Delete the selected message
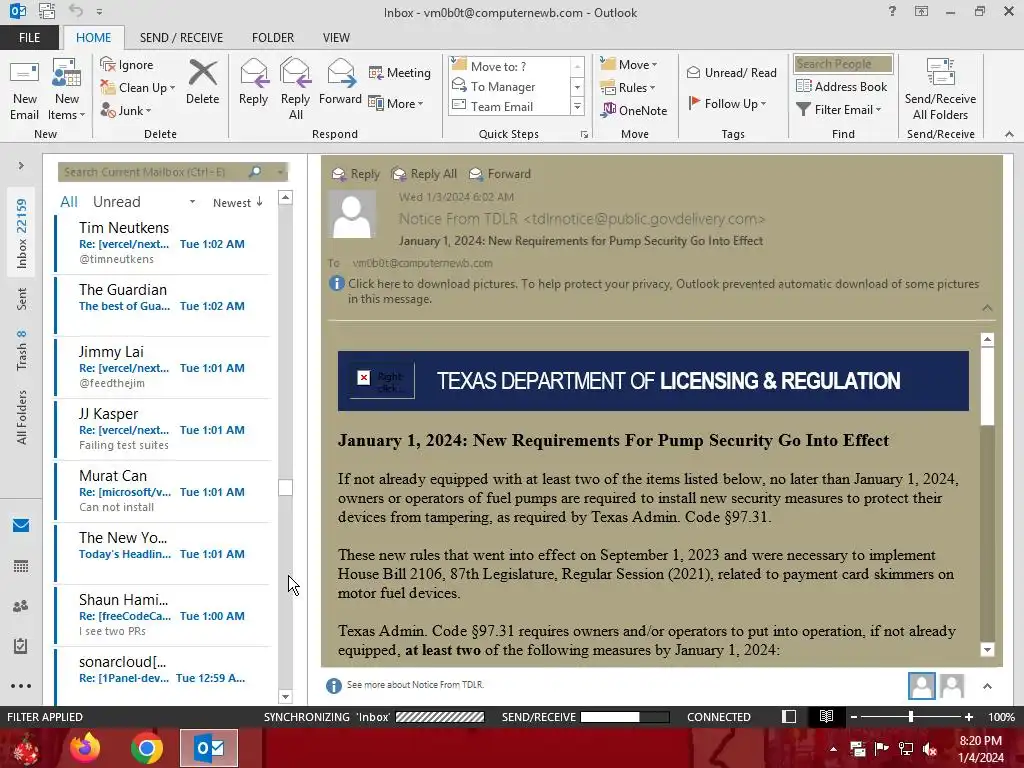Viewport: 1024px width, 768px height. [x=202, y=82]
